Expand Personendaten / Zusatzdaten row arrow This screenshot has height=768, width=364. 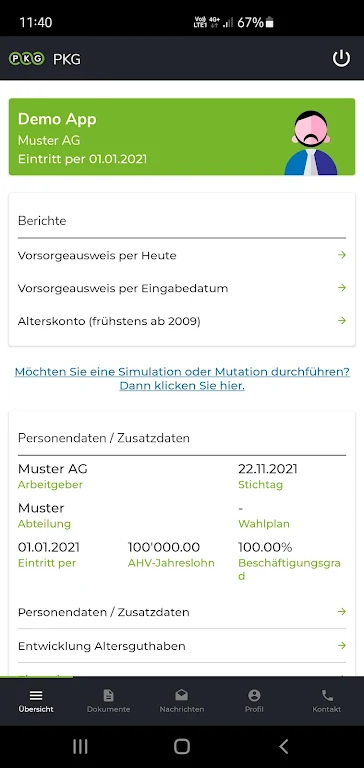[342, 611]
